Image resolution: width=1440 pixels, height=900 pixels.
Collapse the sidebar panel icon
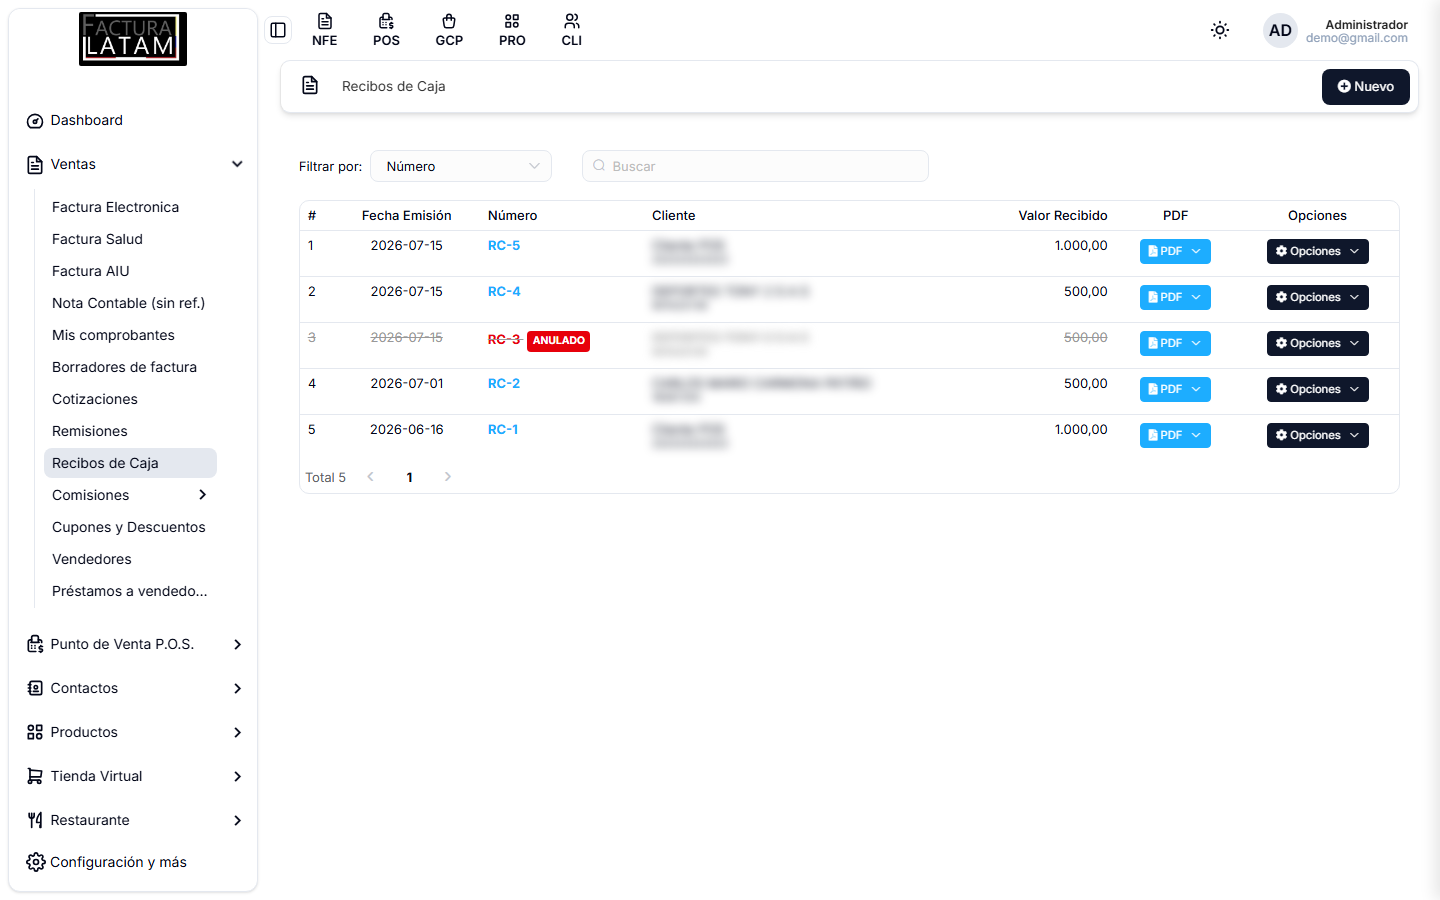pos(278,30)
